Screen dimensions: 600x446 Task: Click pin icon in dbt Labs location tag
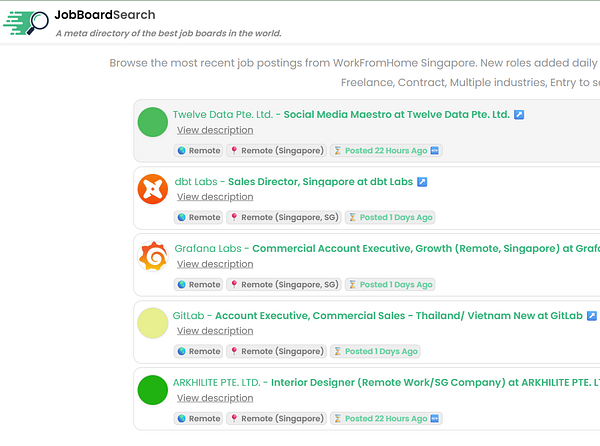[234, 217]
